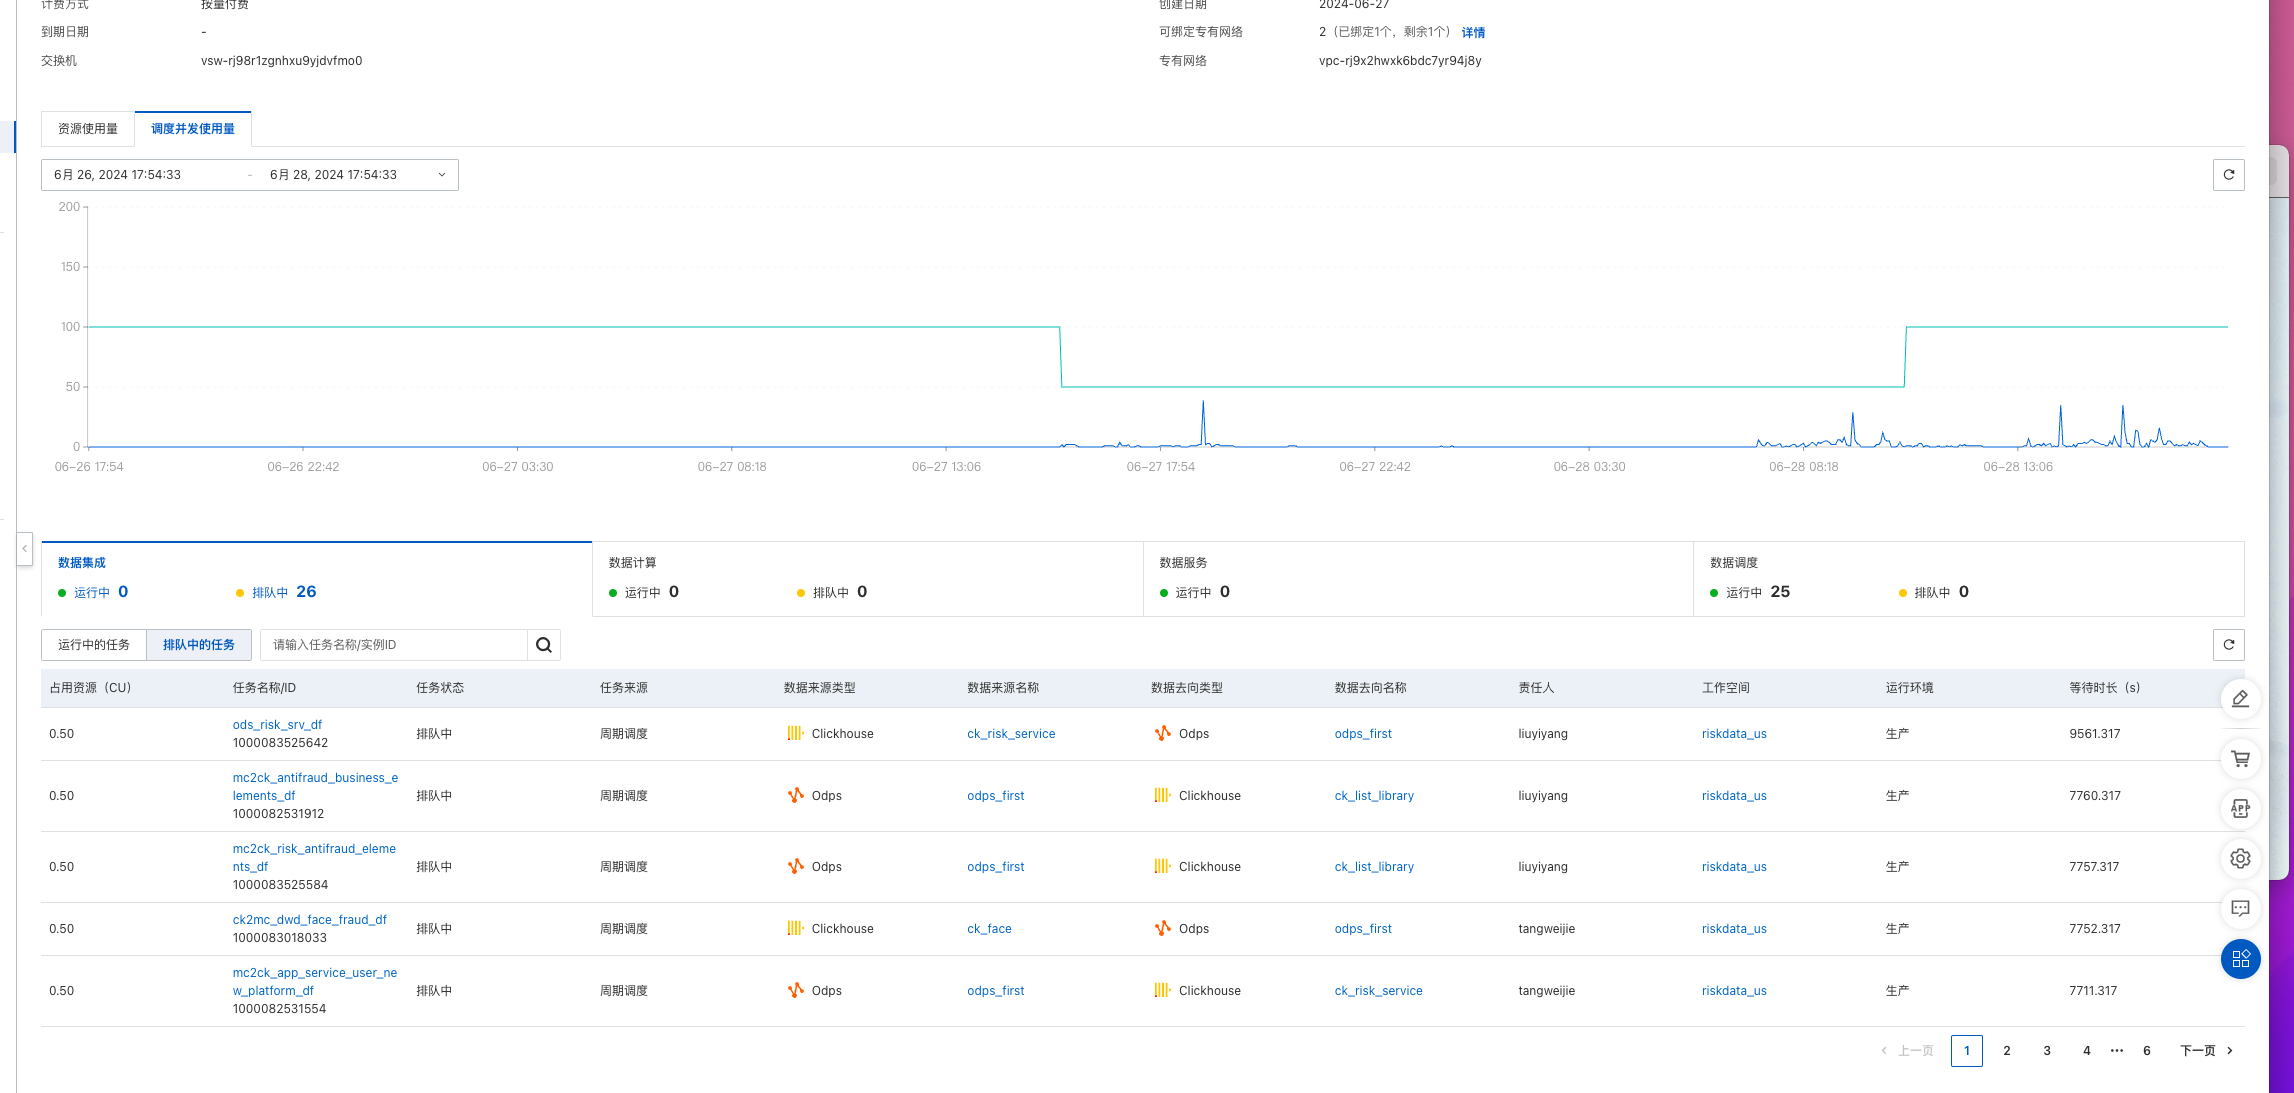The image size is (2294, 1093).
Task: Click VPC ID vpc-rj9x2hwxk6bdc7yr94j8y
Action: [x=1400, y=61]
